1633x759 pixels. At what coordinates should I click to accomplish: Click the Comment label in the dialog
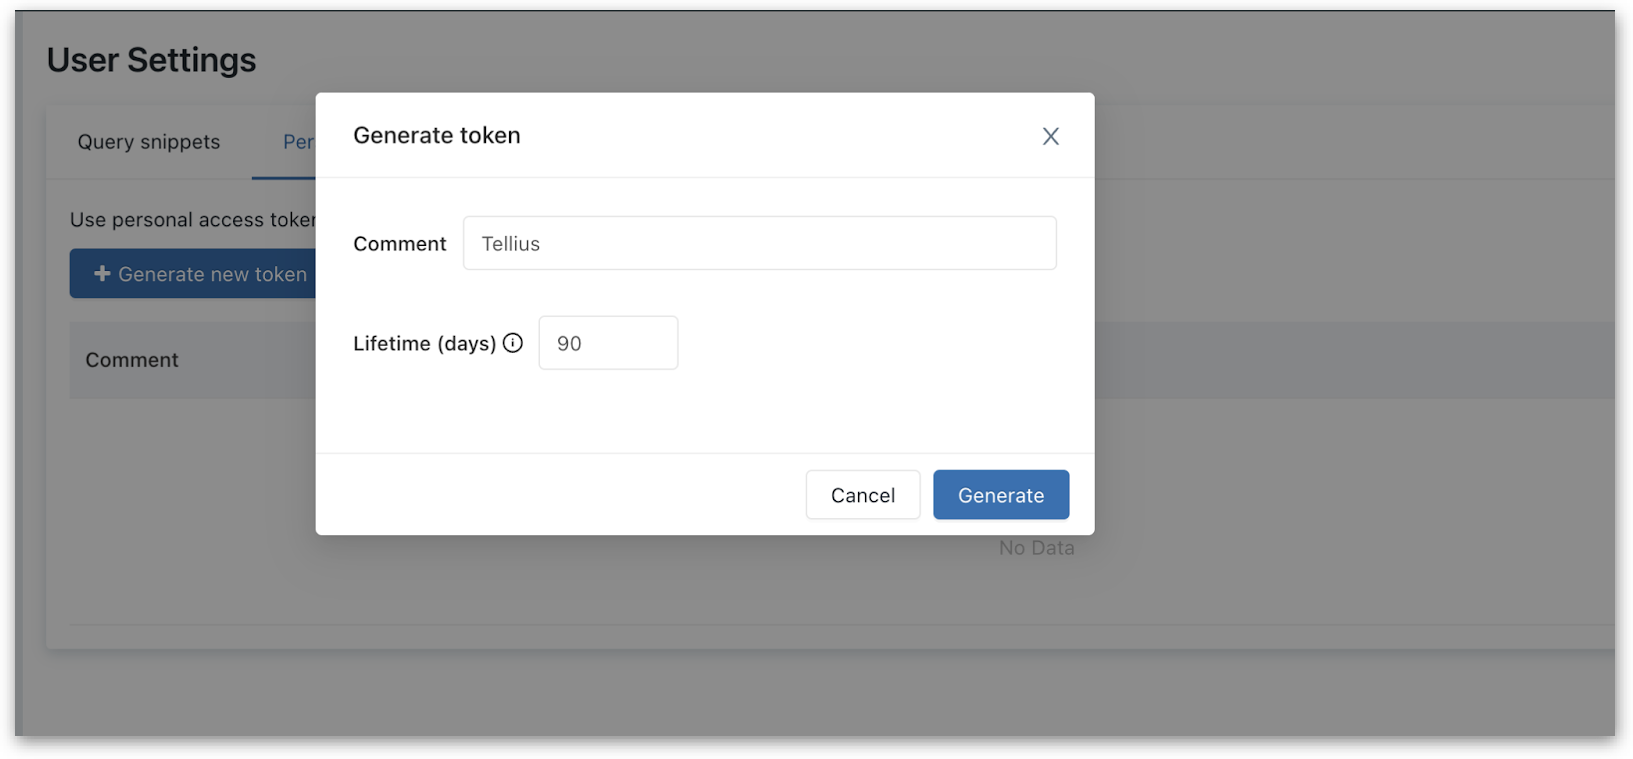[400, 244]
